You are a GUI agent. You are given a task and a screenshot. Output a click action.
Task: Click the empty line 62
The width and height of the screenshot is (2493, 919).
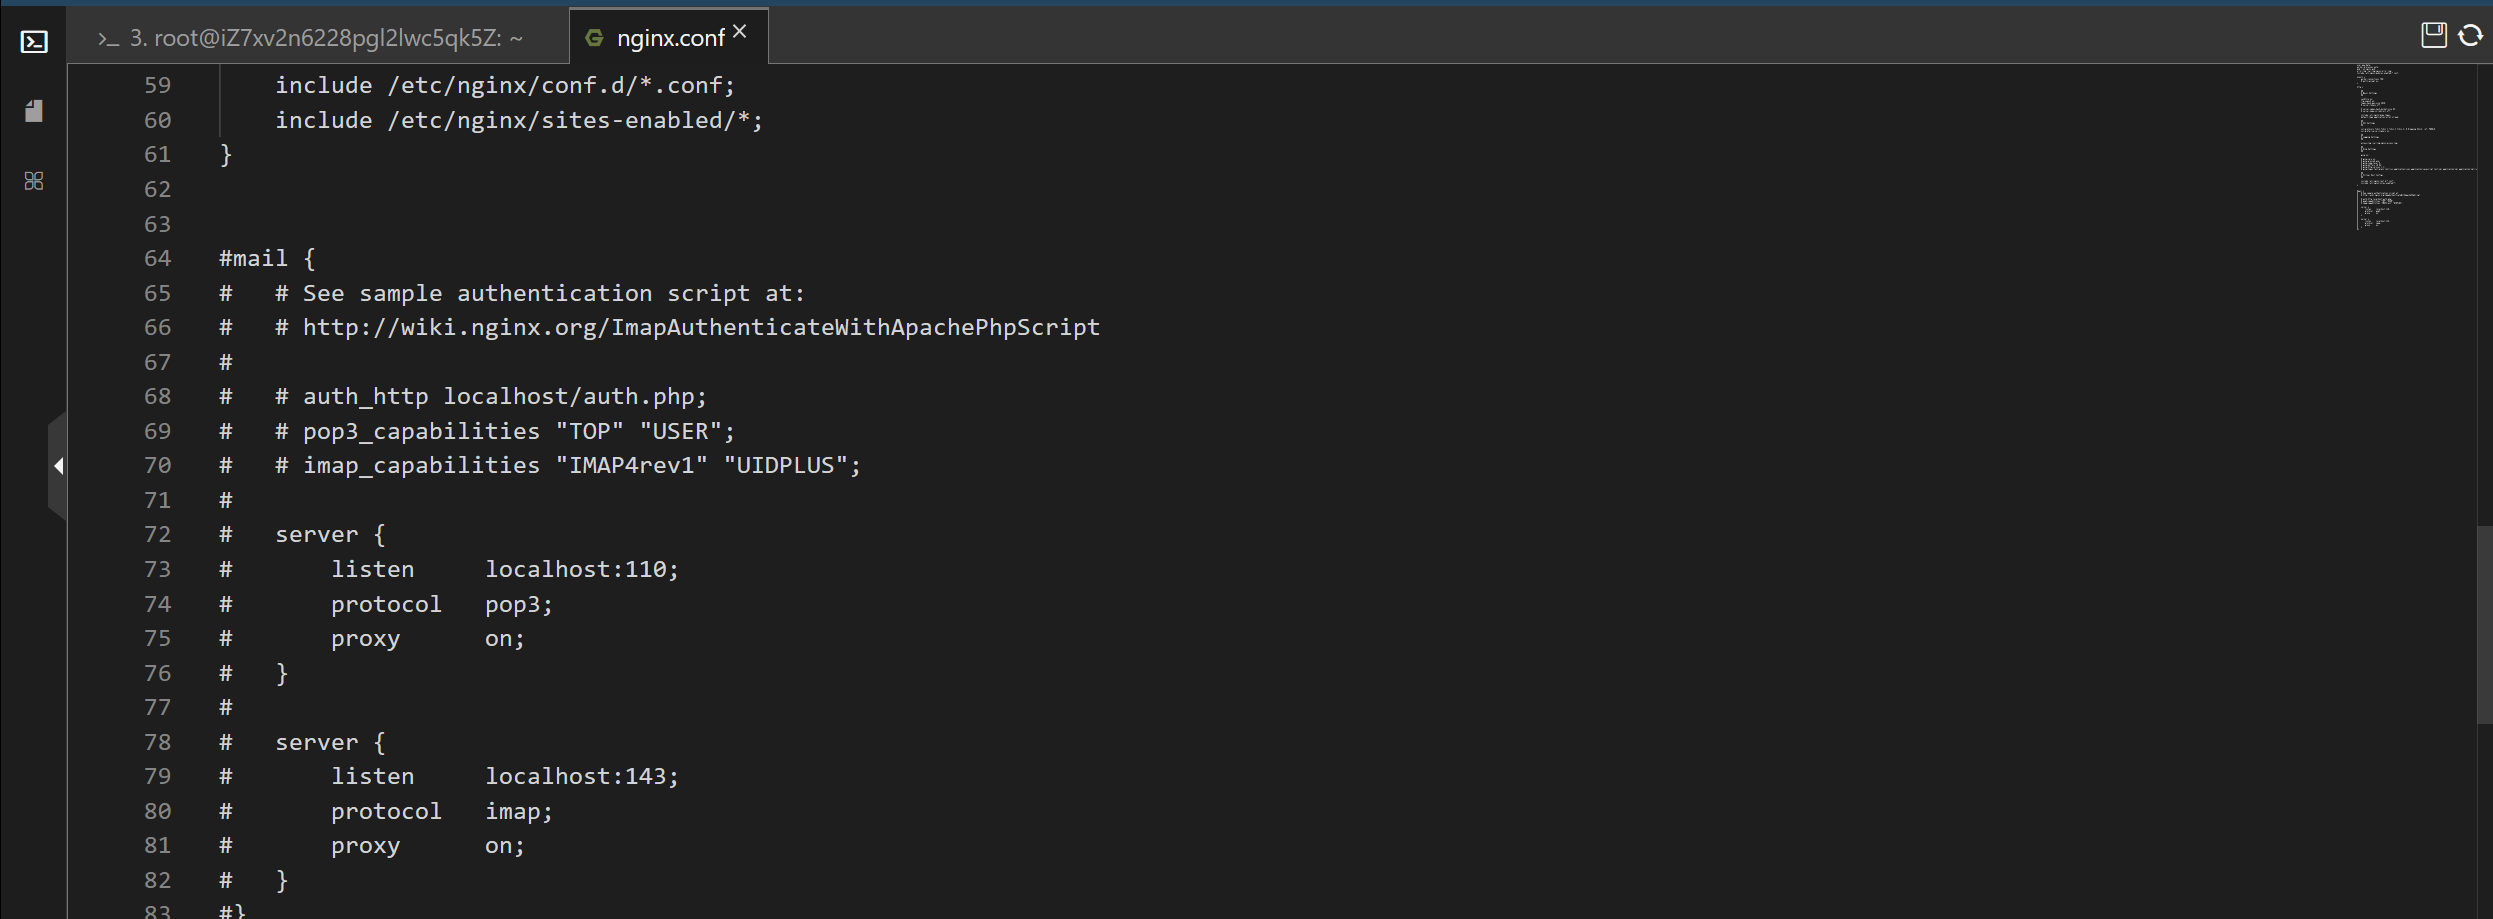[x=1280, y=190]
